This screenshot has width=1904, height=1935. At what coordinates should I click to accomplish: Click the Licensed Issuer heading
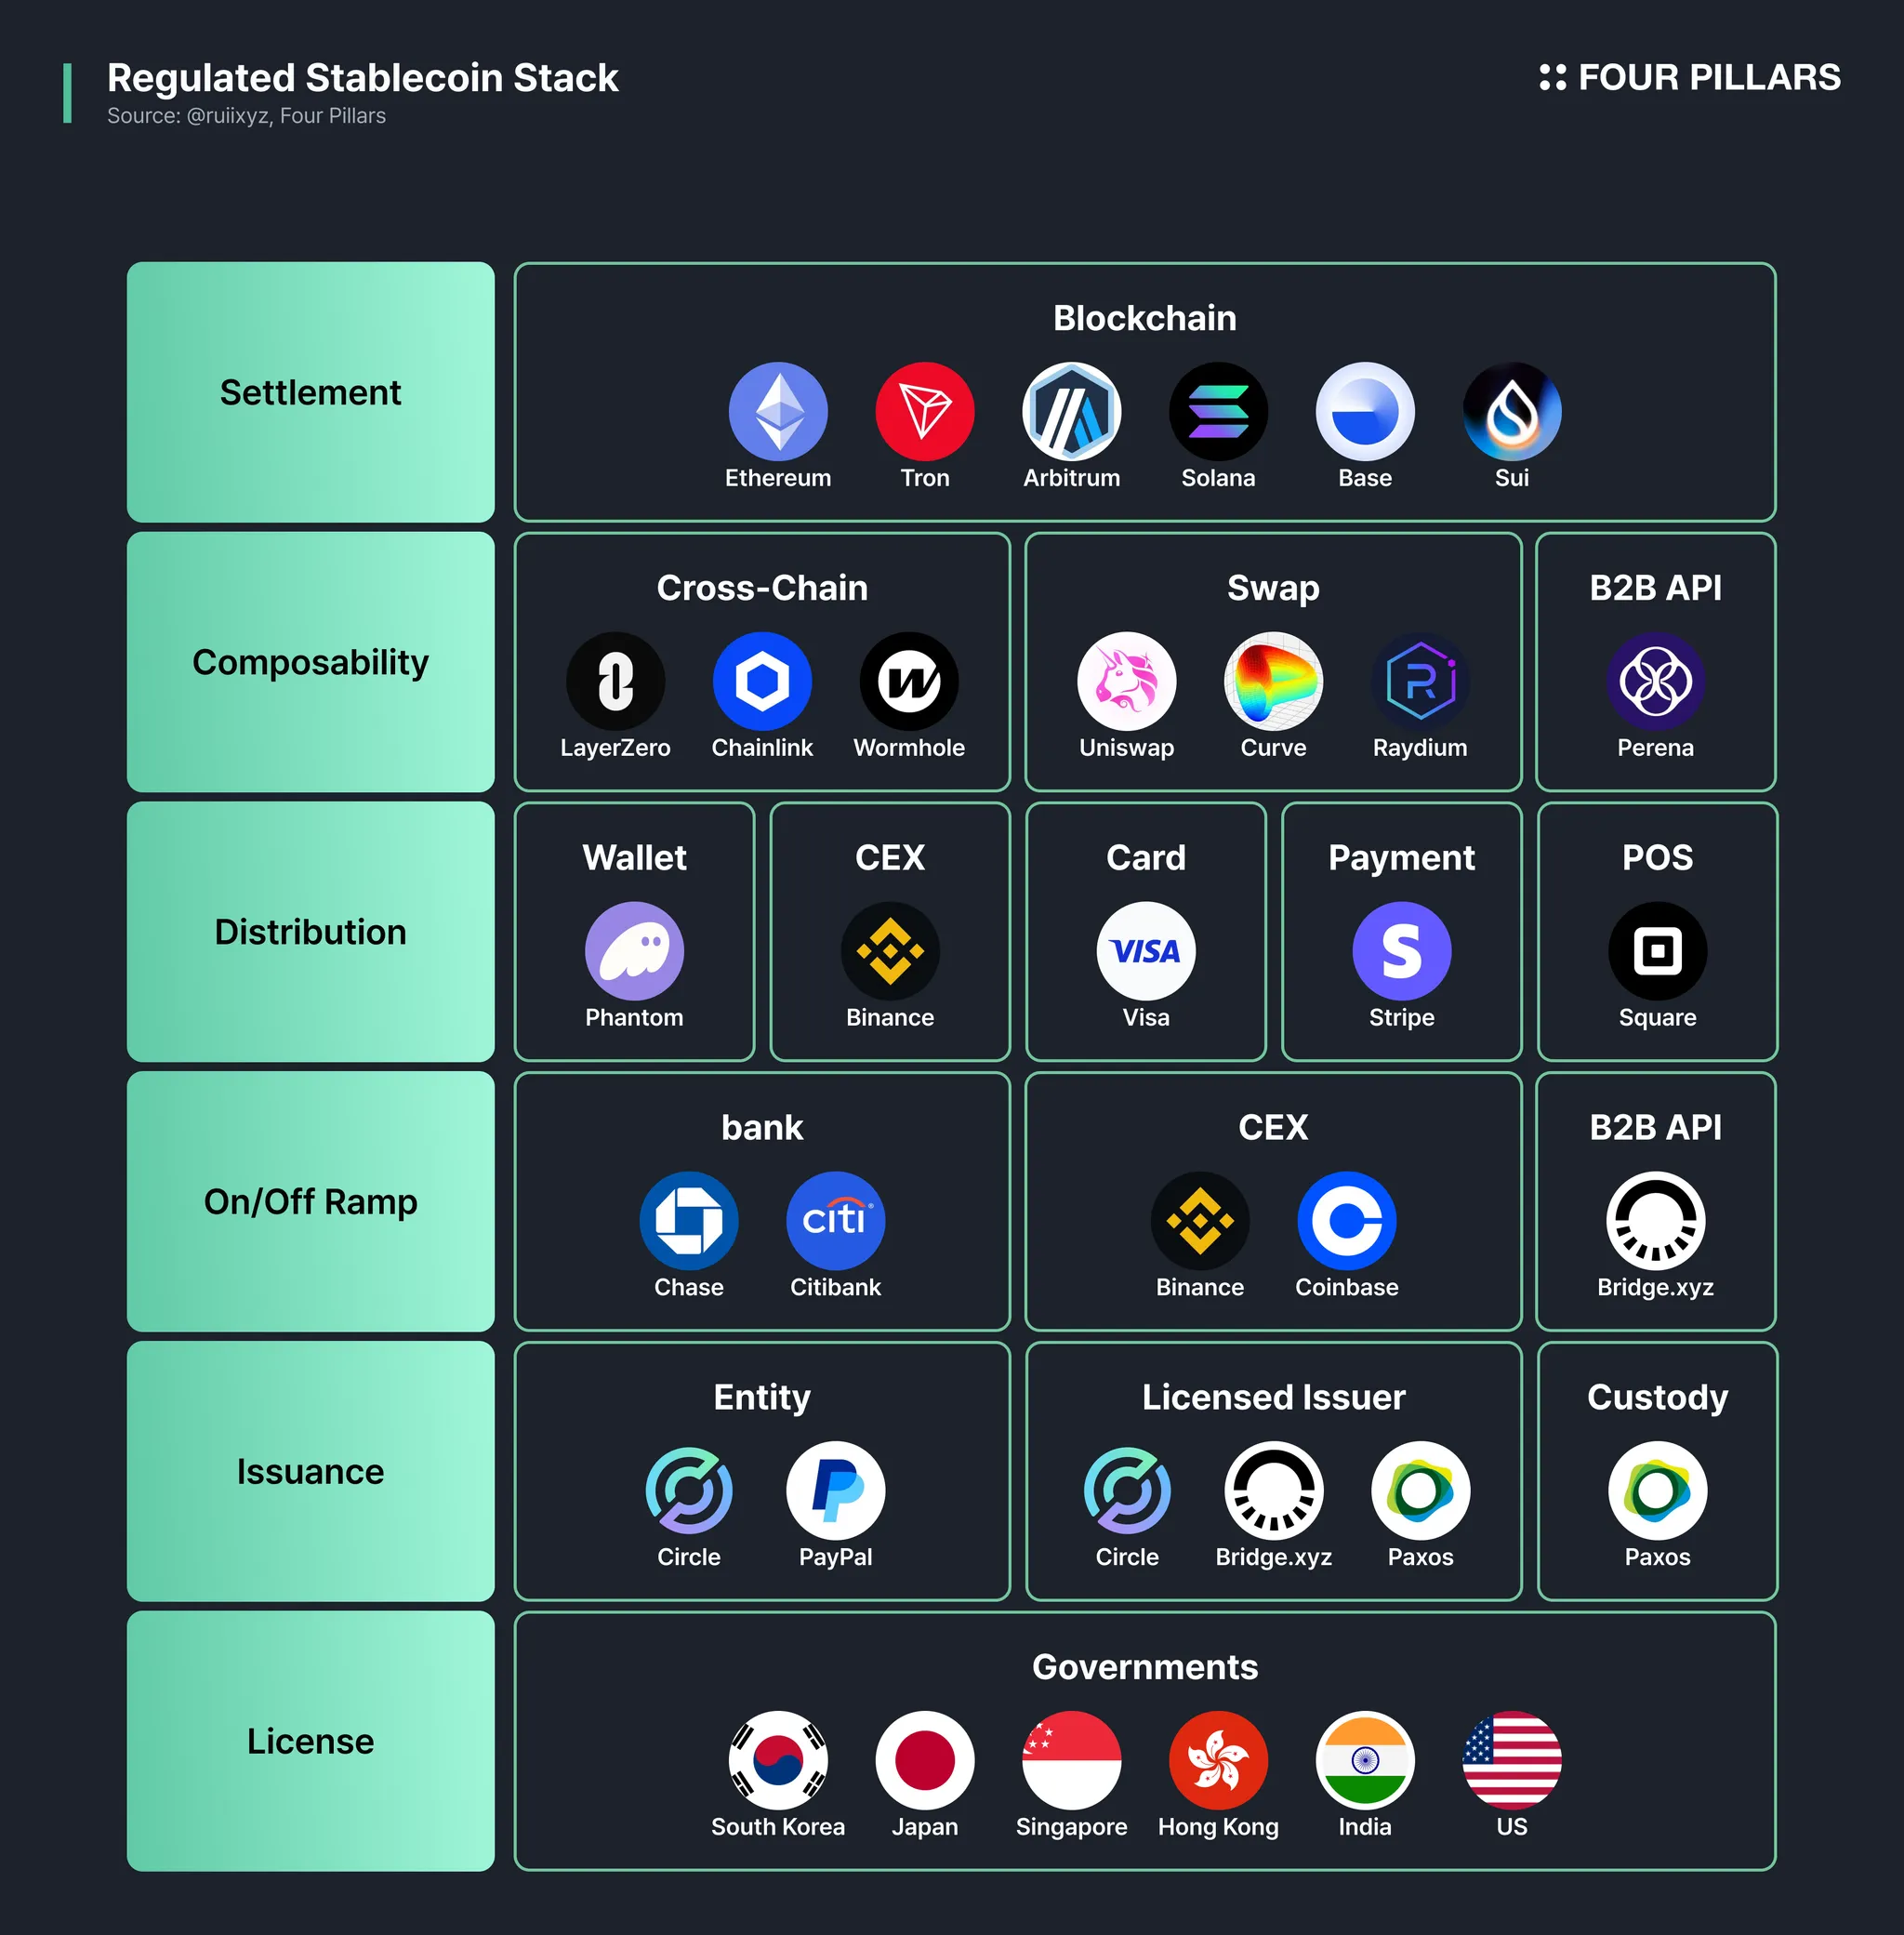click(1274, 1397)
